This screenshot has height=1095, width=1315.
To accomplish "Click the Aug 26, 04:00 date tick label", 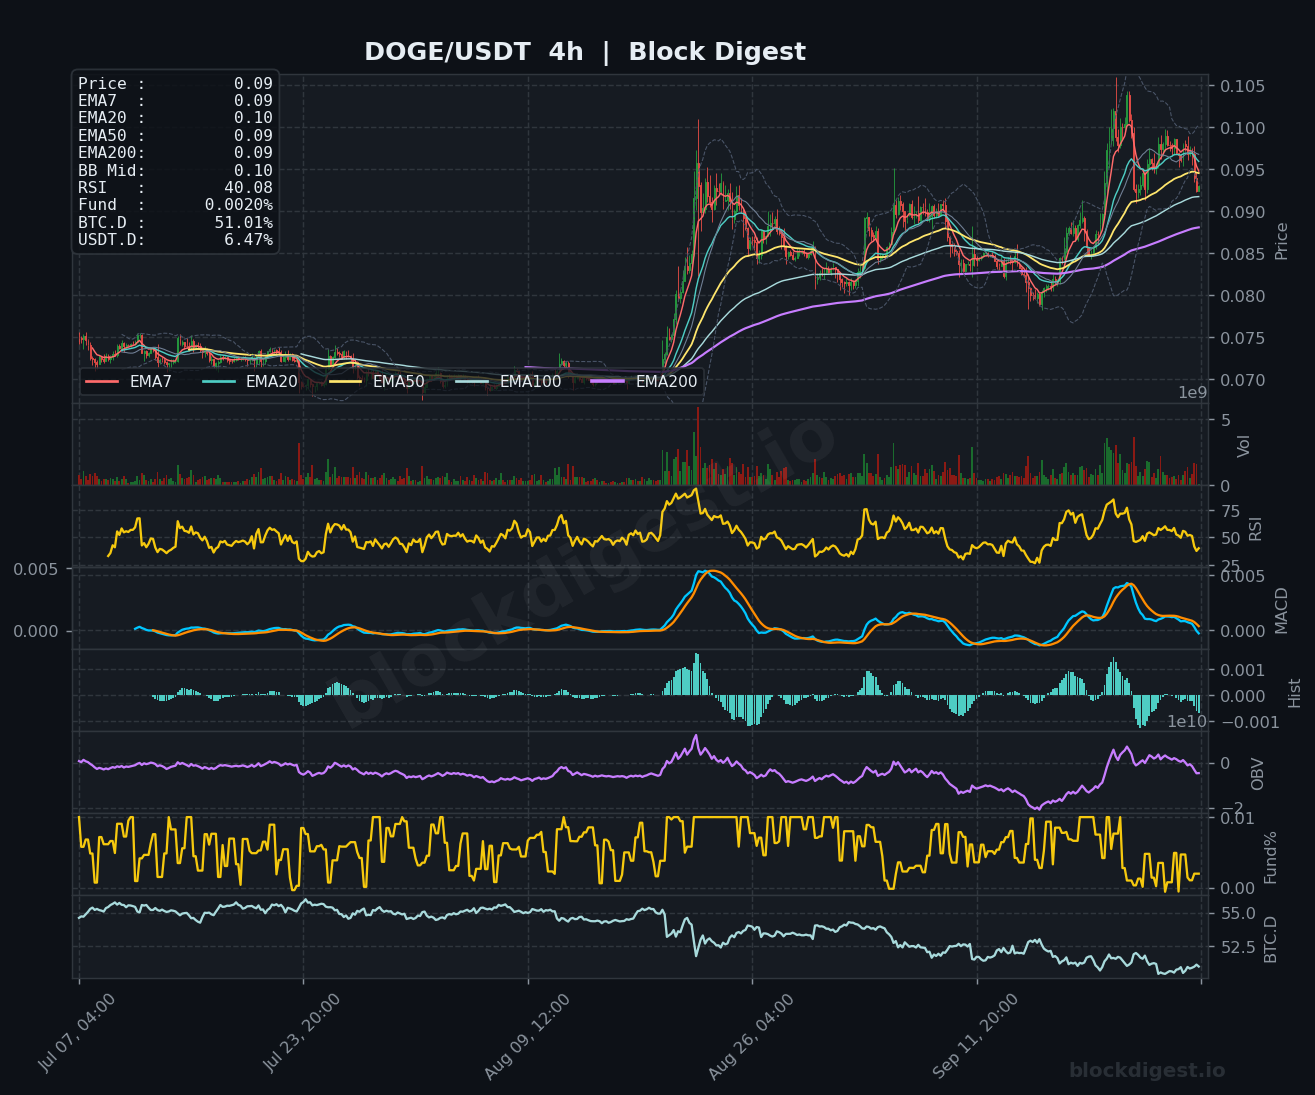I will click(x=751, y=1036).
